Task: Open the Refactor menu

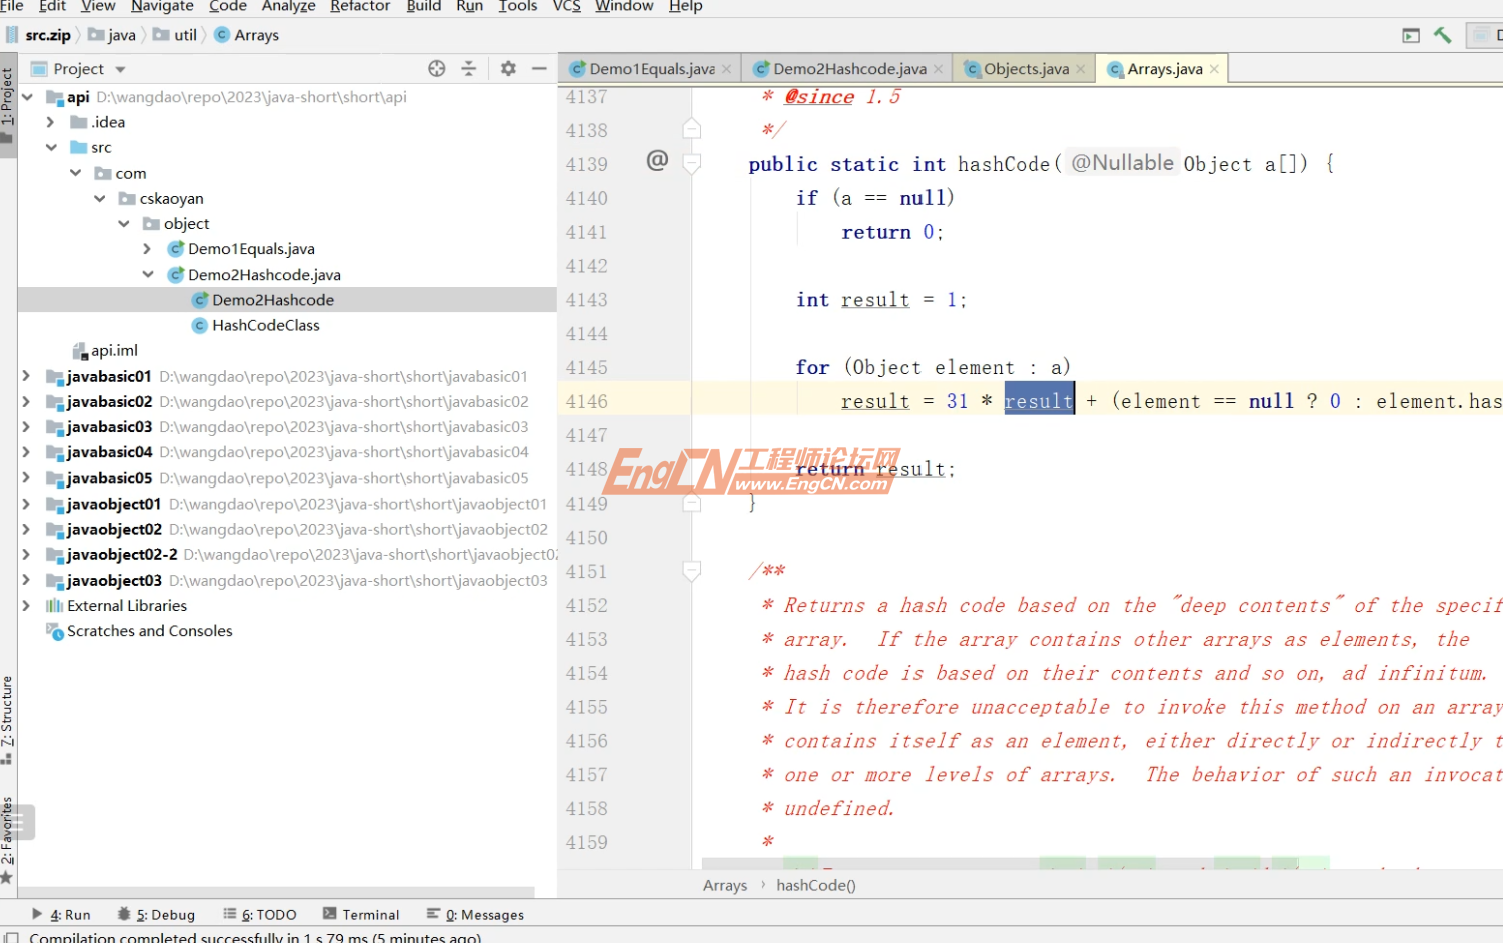Action: (360, 6)
